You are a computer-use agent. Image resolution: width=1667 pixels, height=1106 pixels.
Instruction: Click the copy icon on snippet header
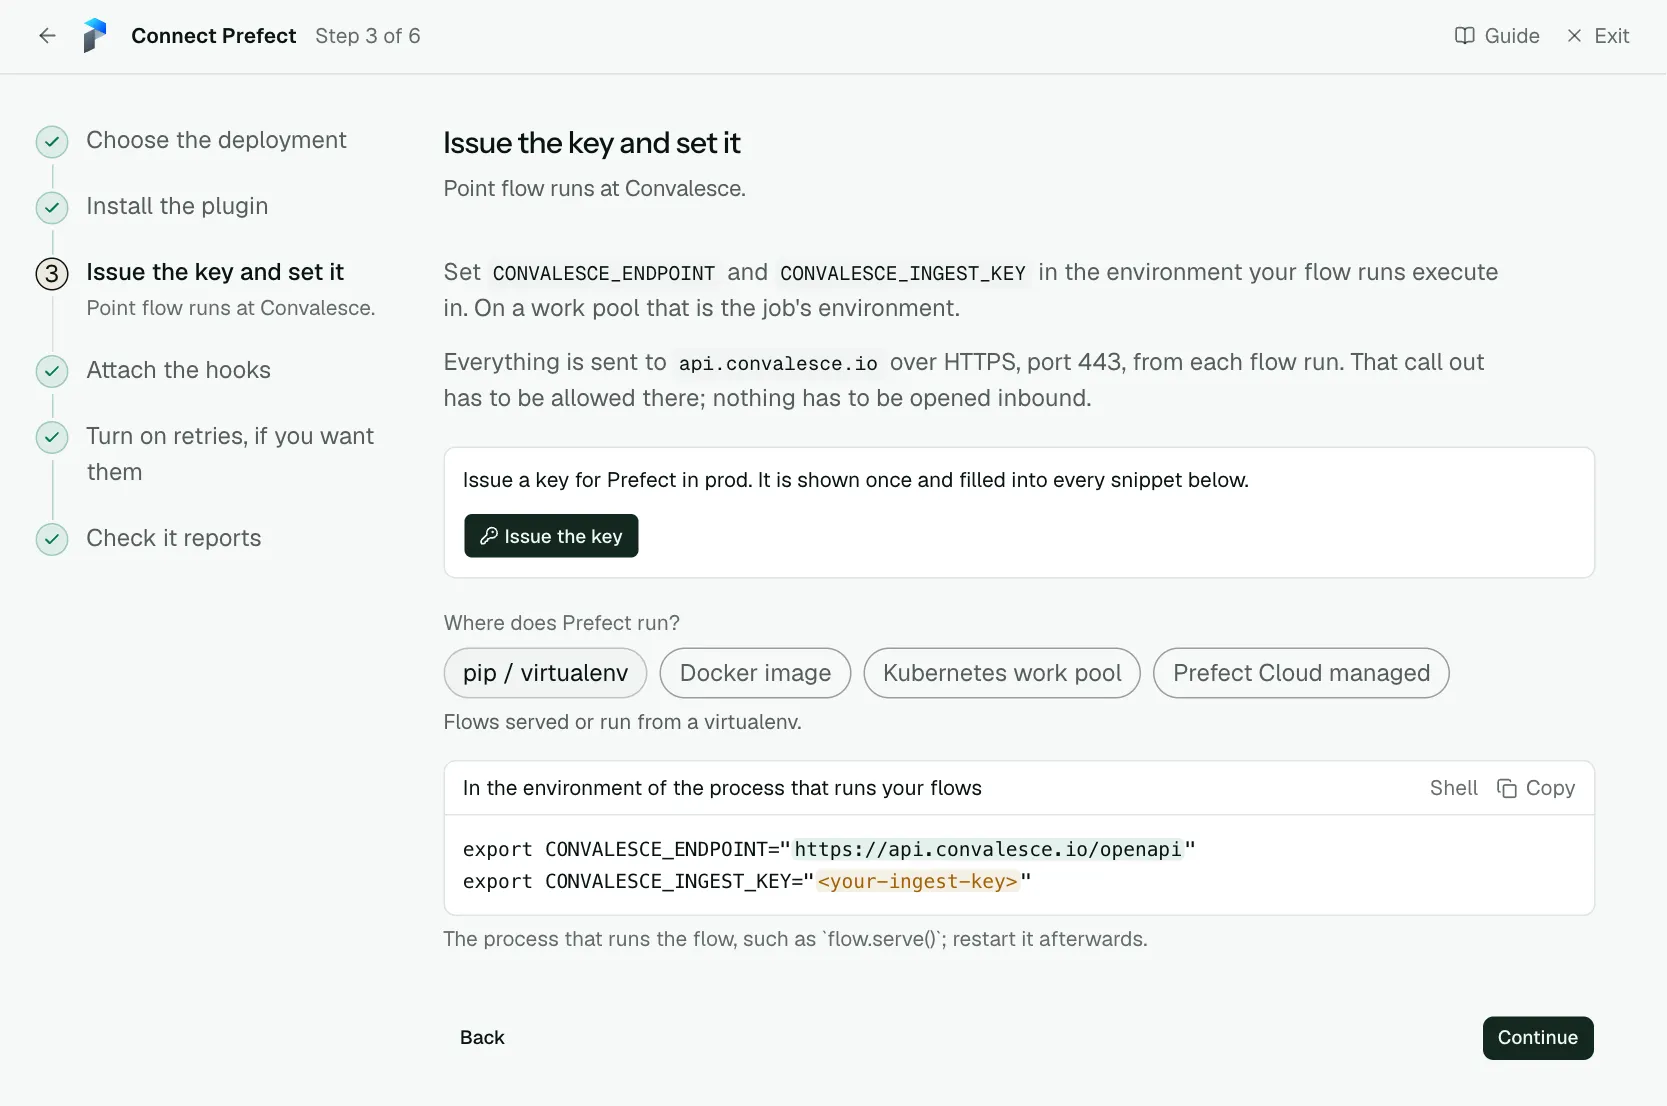[1506, 788]
